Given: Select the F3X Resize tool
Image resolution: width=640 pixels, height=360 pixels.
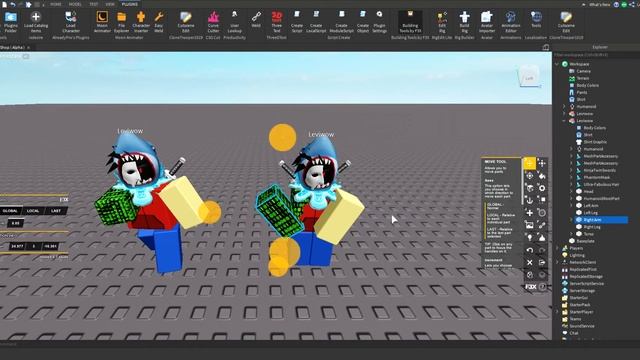Looking at the screenshot, I should click(x=542, y=163).
